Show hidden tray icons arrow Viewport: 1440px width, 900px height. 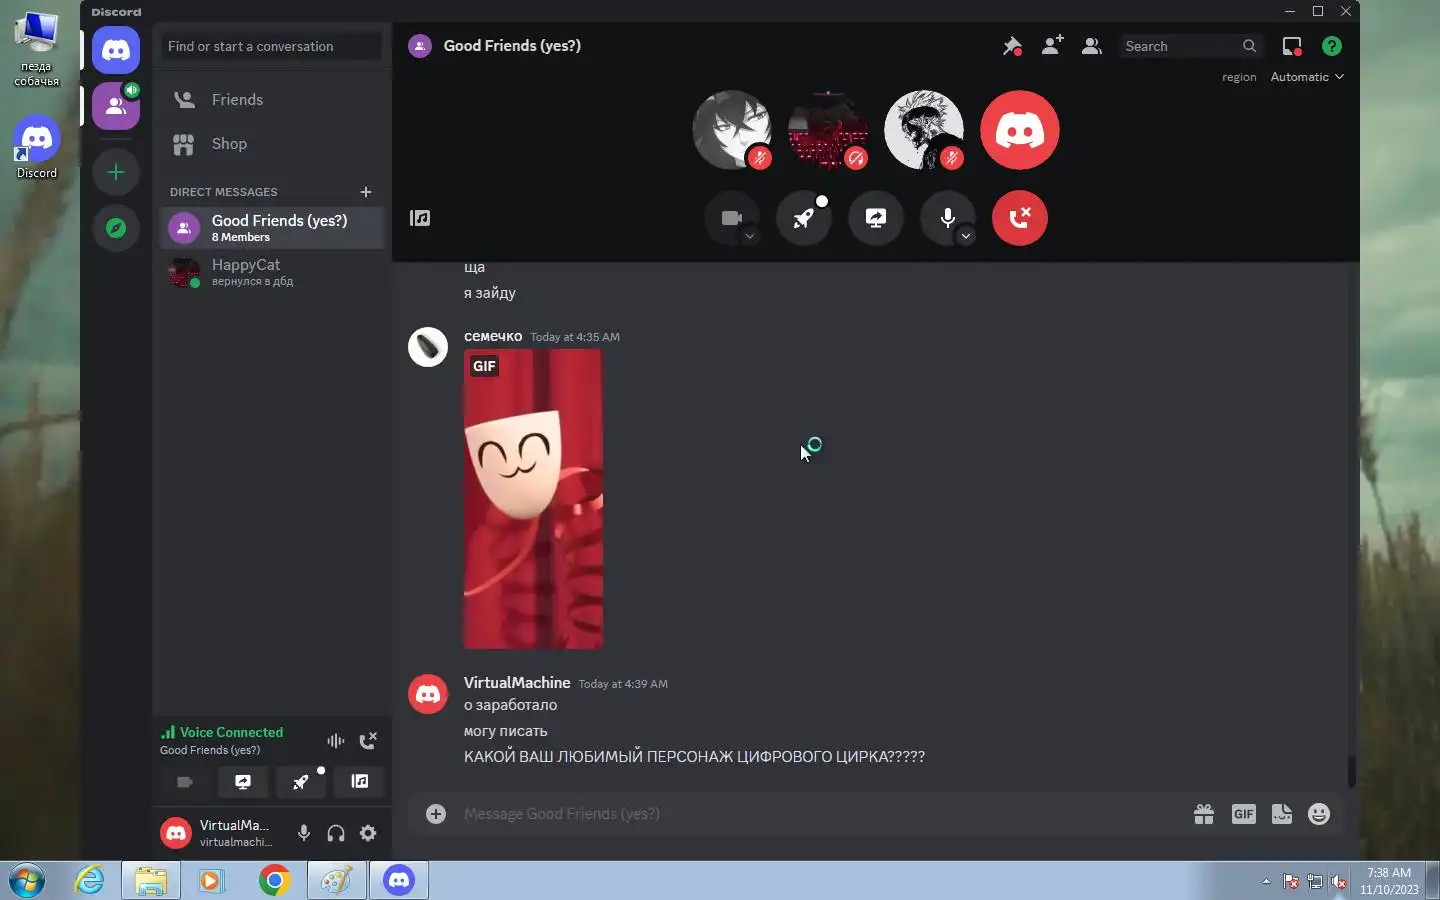click(x=1266, y=881)
